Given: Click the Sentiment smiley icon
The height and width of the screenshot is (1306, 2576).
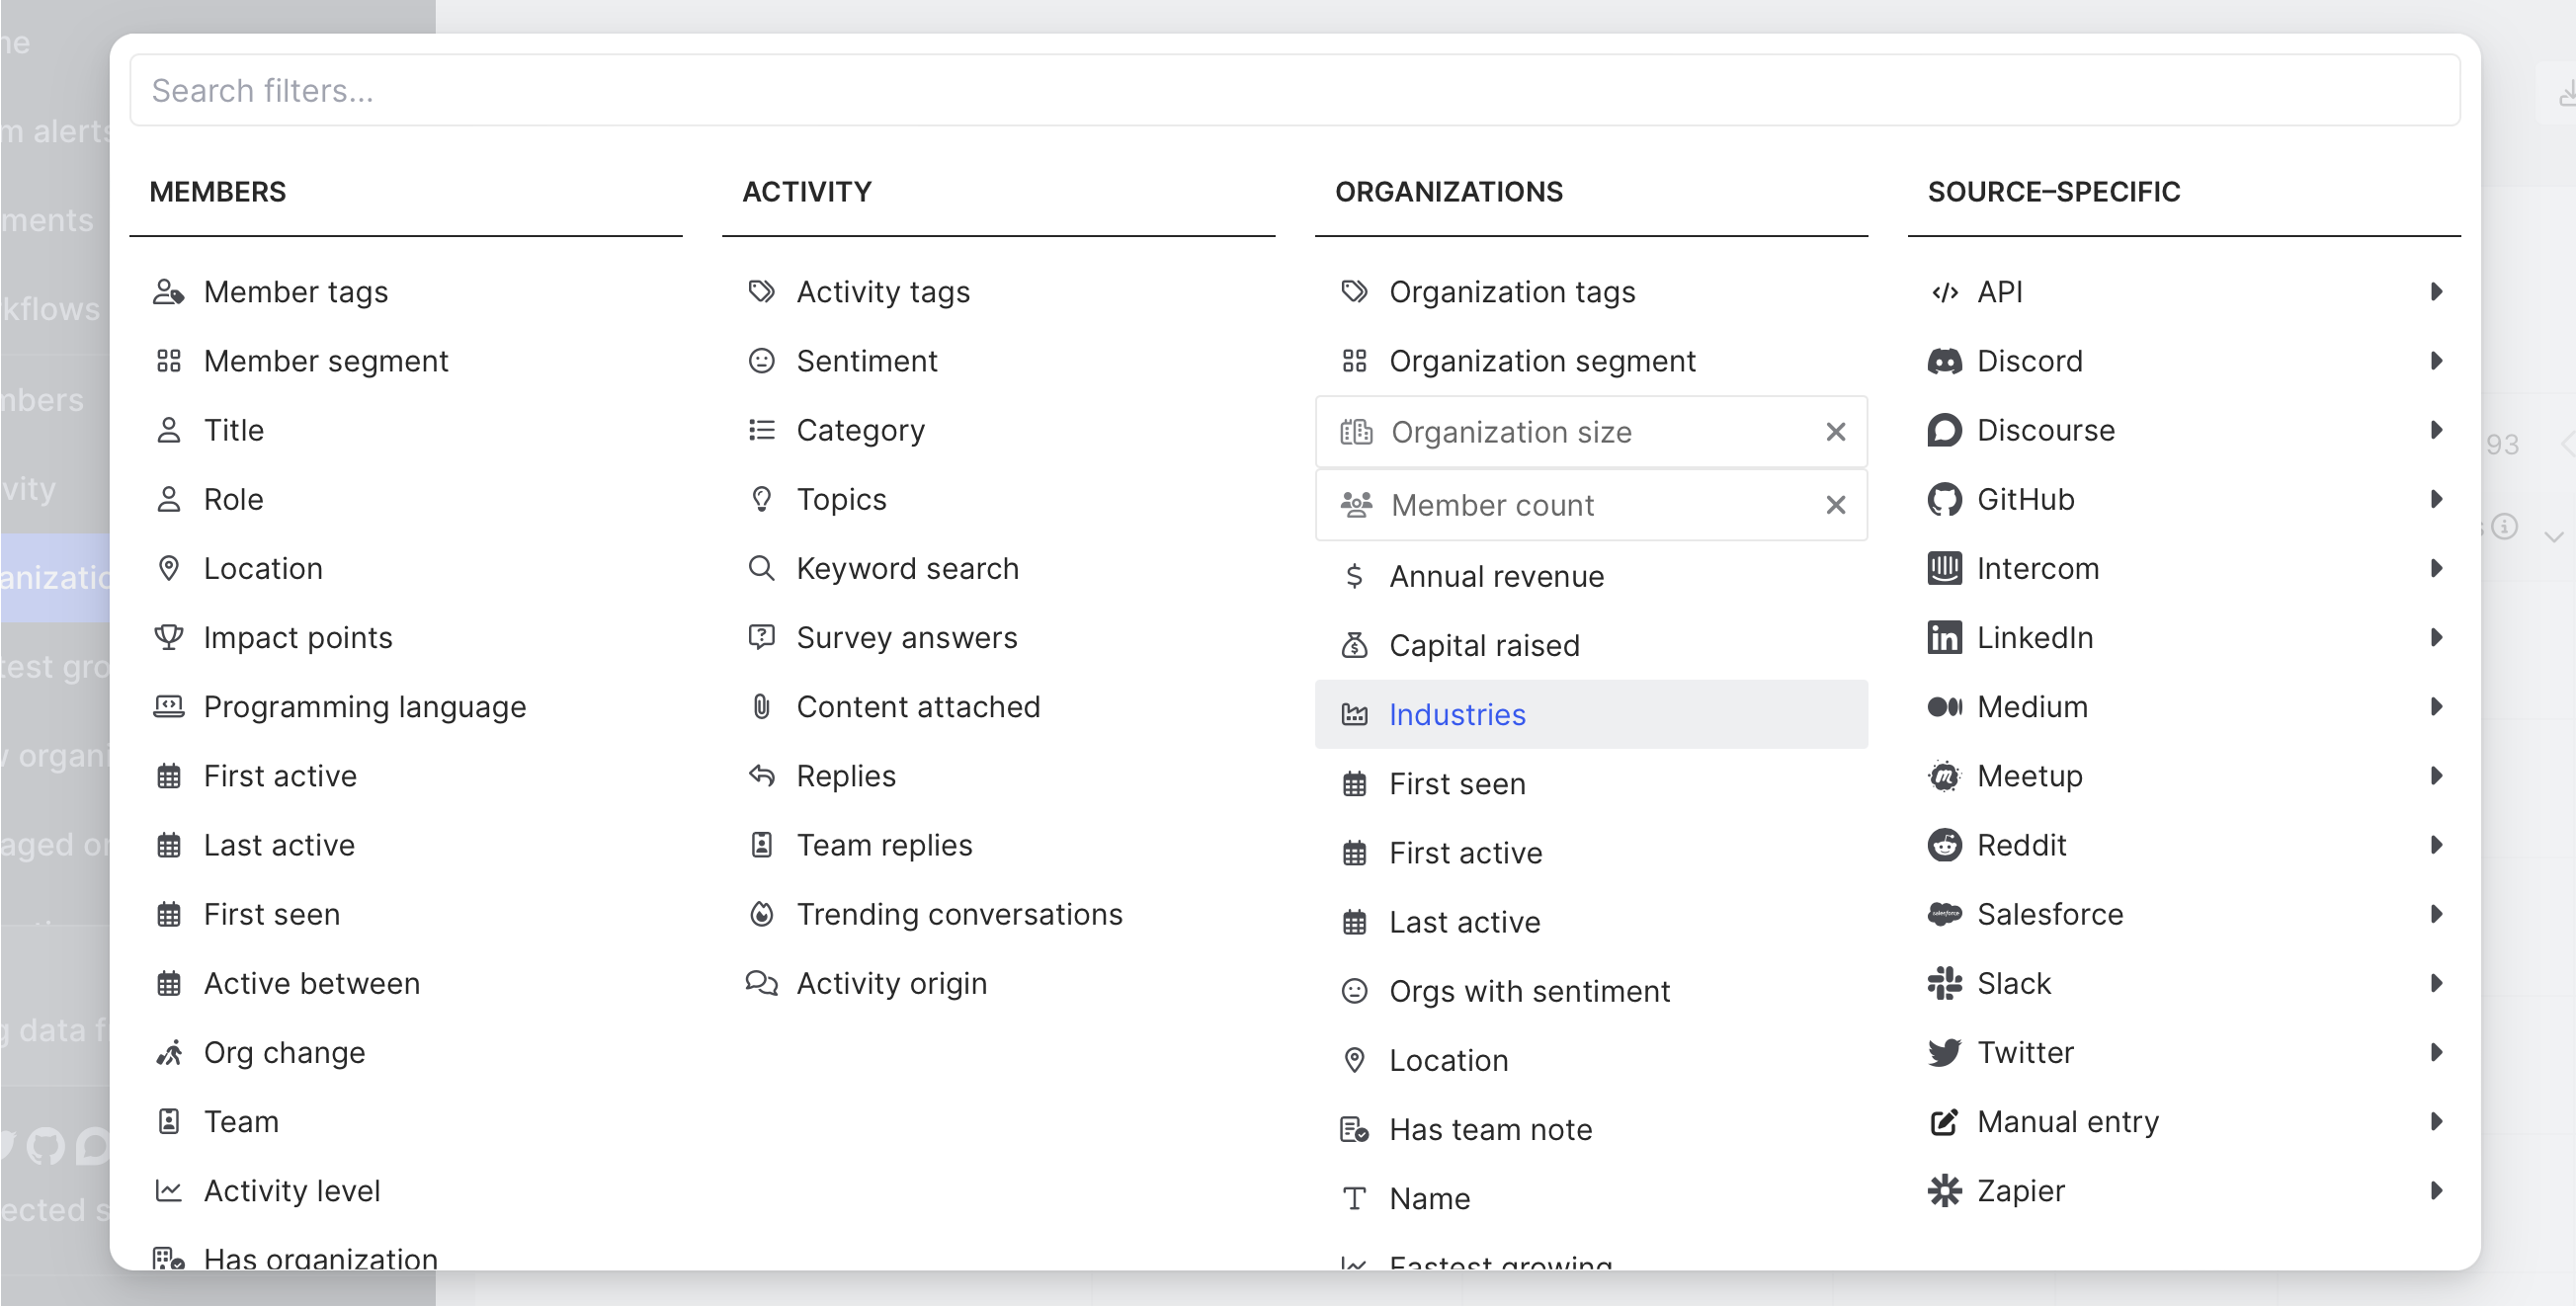Looking at the screenshot, I should tap(761, 361).
